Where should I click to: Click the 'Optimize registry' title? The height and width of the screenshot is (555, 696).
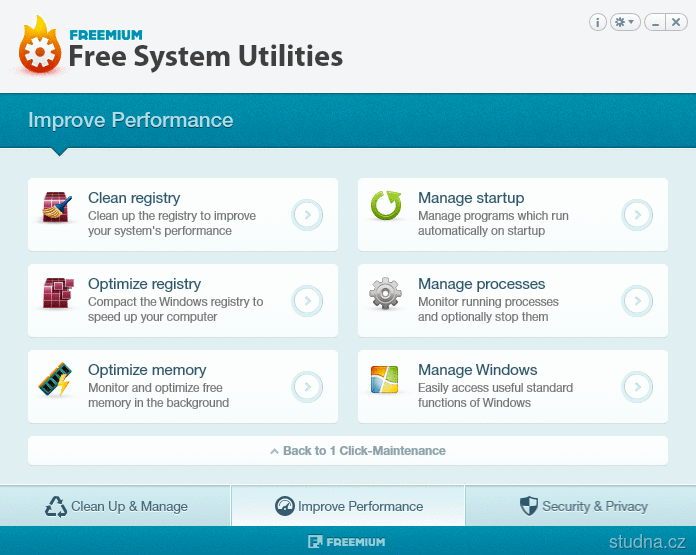(x=144, y=284)
